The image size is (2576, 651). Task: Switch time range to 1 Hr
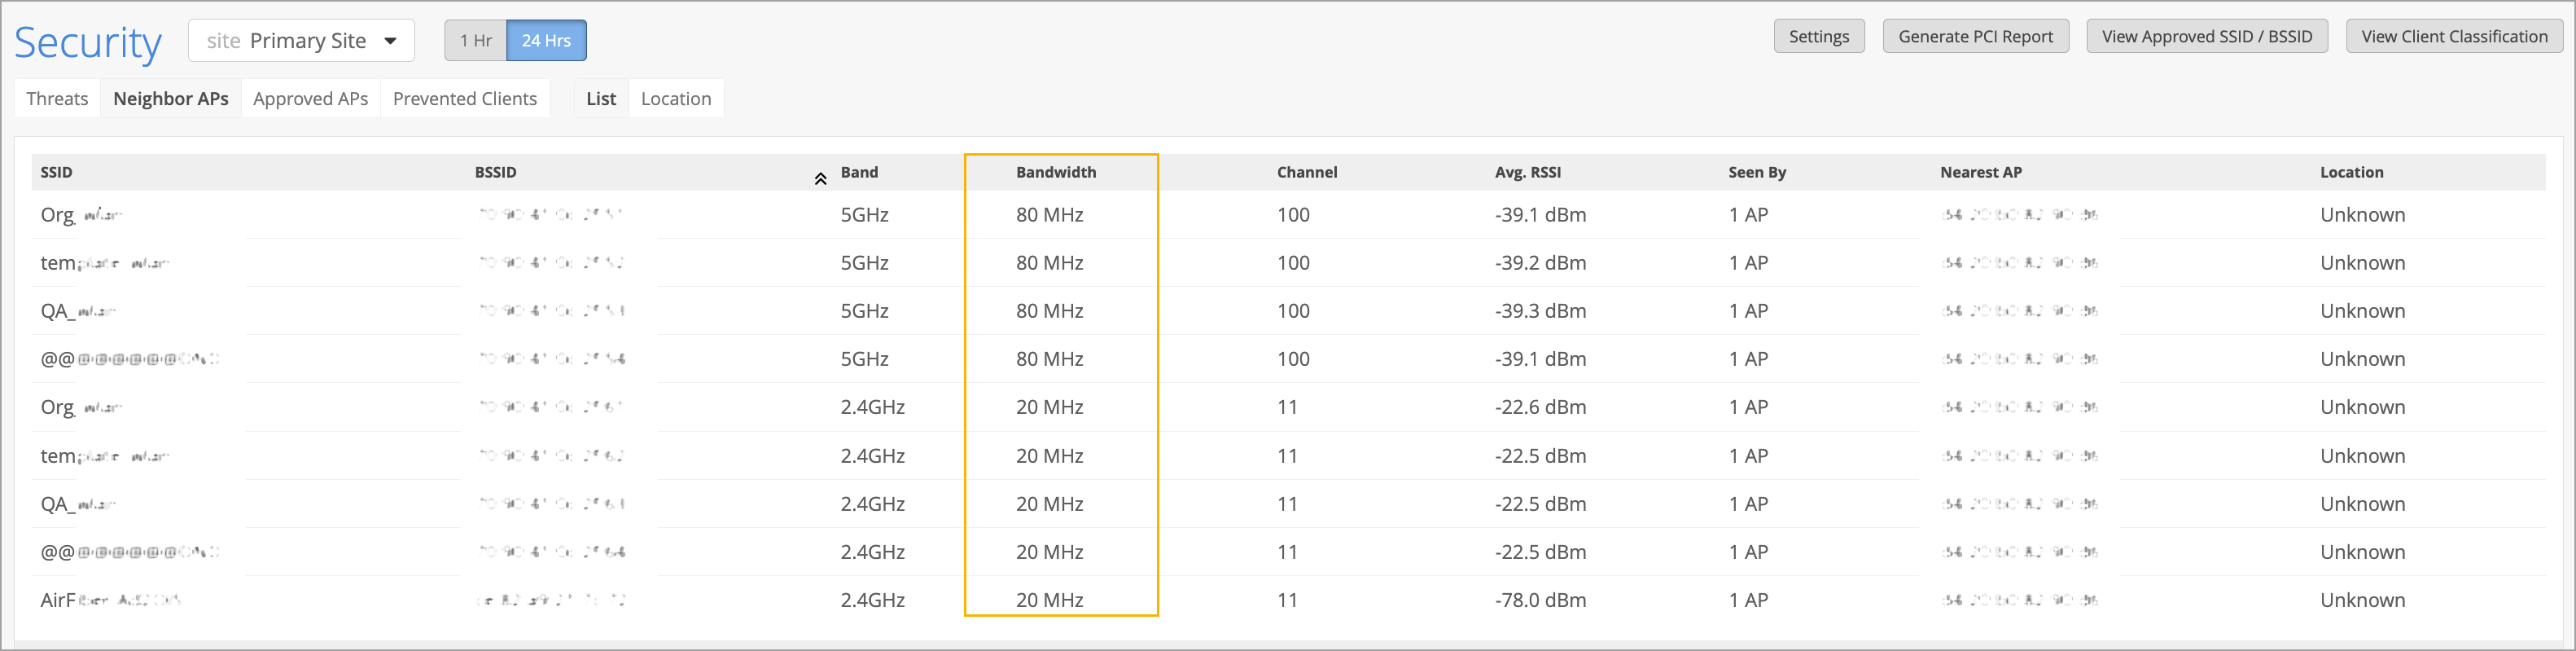click(x=475, y=41)
